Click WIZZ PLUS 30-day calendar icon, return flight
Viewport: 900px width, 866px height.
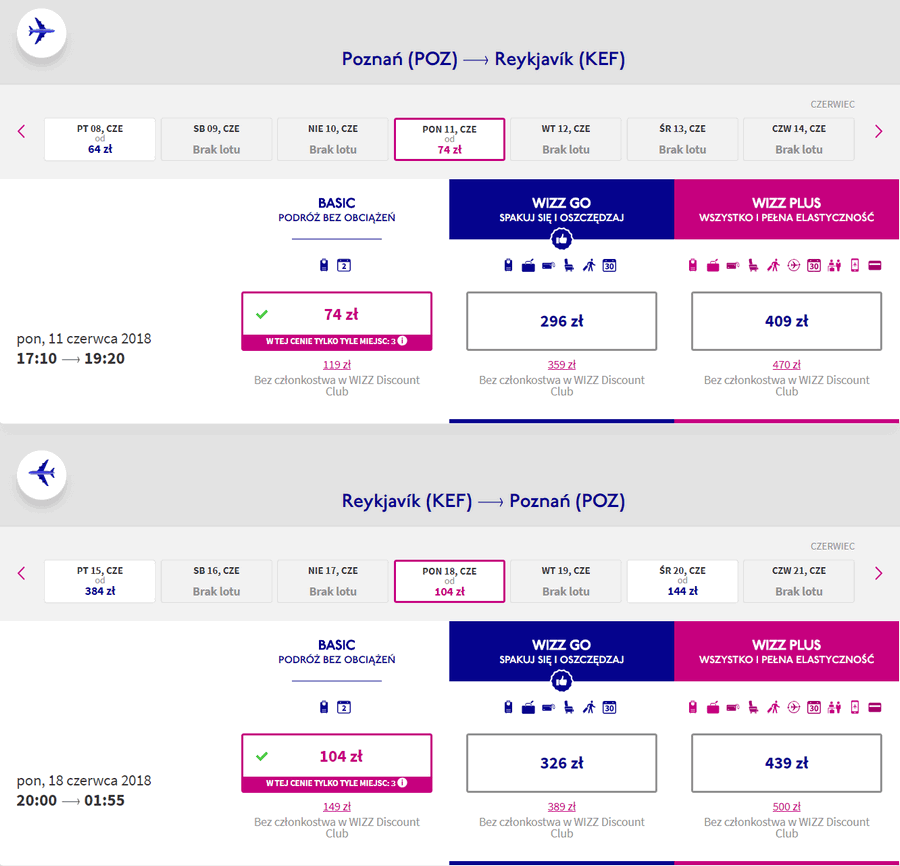tap(814, 708)
